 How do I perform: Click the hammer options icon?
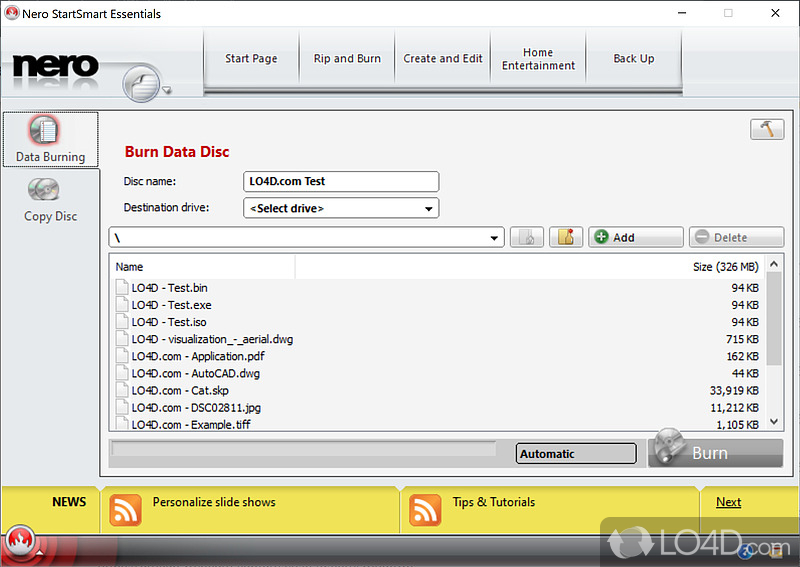click(x=767, y=129)
